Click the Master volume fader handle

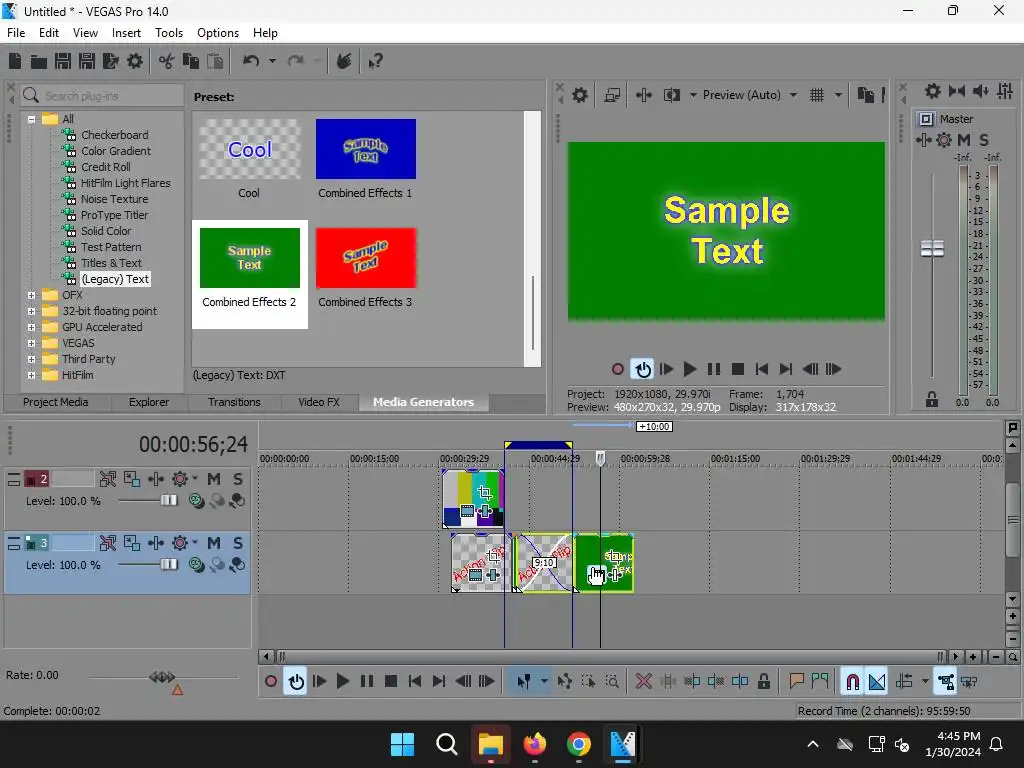tap(932, 249)
